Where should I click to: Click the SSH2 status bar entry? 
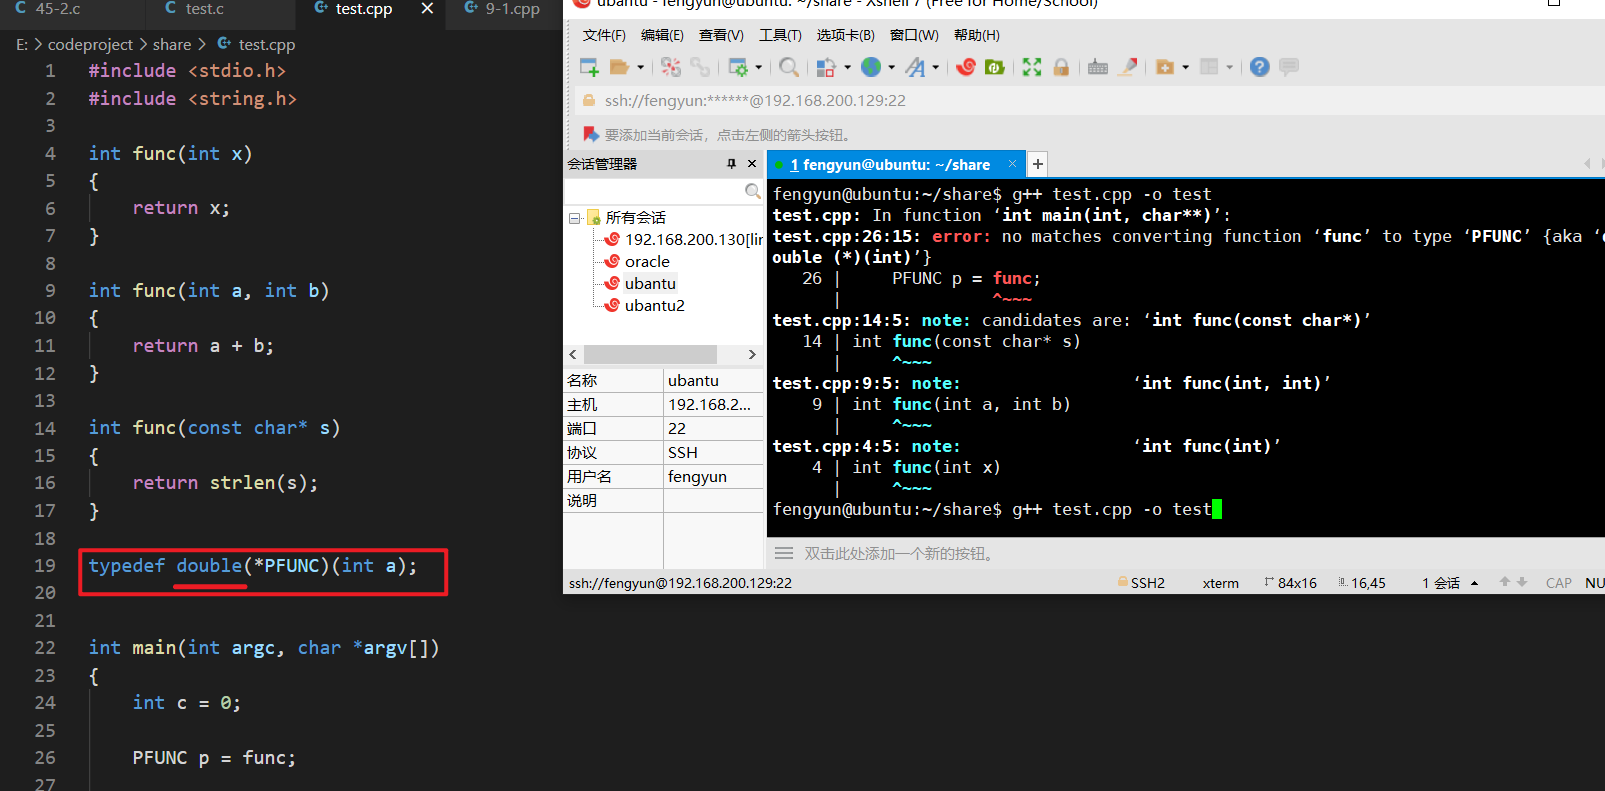[x=1141, y=583]
